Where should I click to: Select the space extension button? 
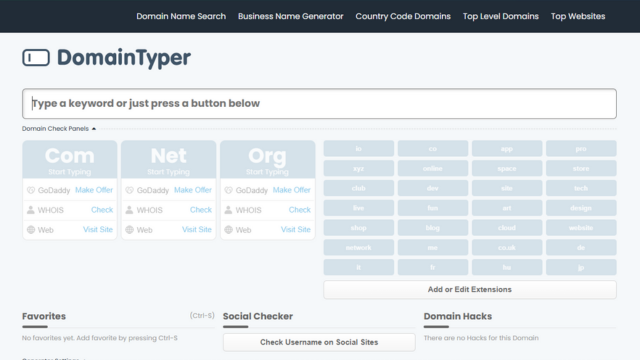(507, 168)
